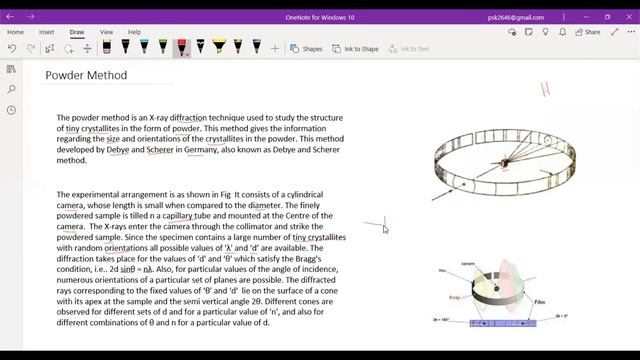Image resolution: width=640 pixels, height=360 pixels.
Task: Enable Ink to Shape
Action: pyautogui.click(x=355, y=49)
